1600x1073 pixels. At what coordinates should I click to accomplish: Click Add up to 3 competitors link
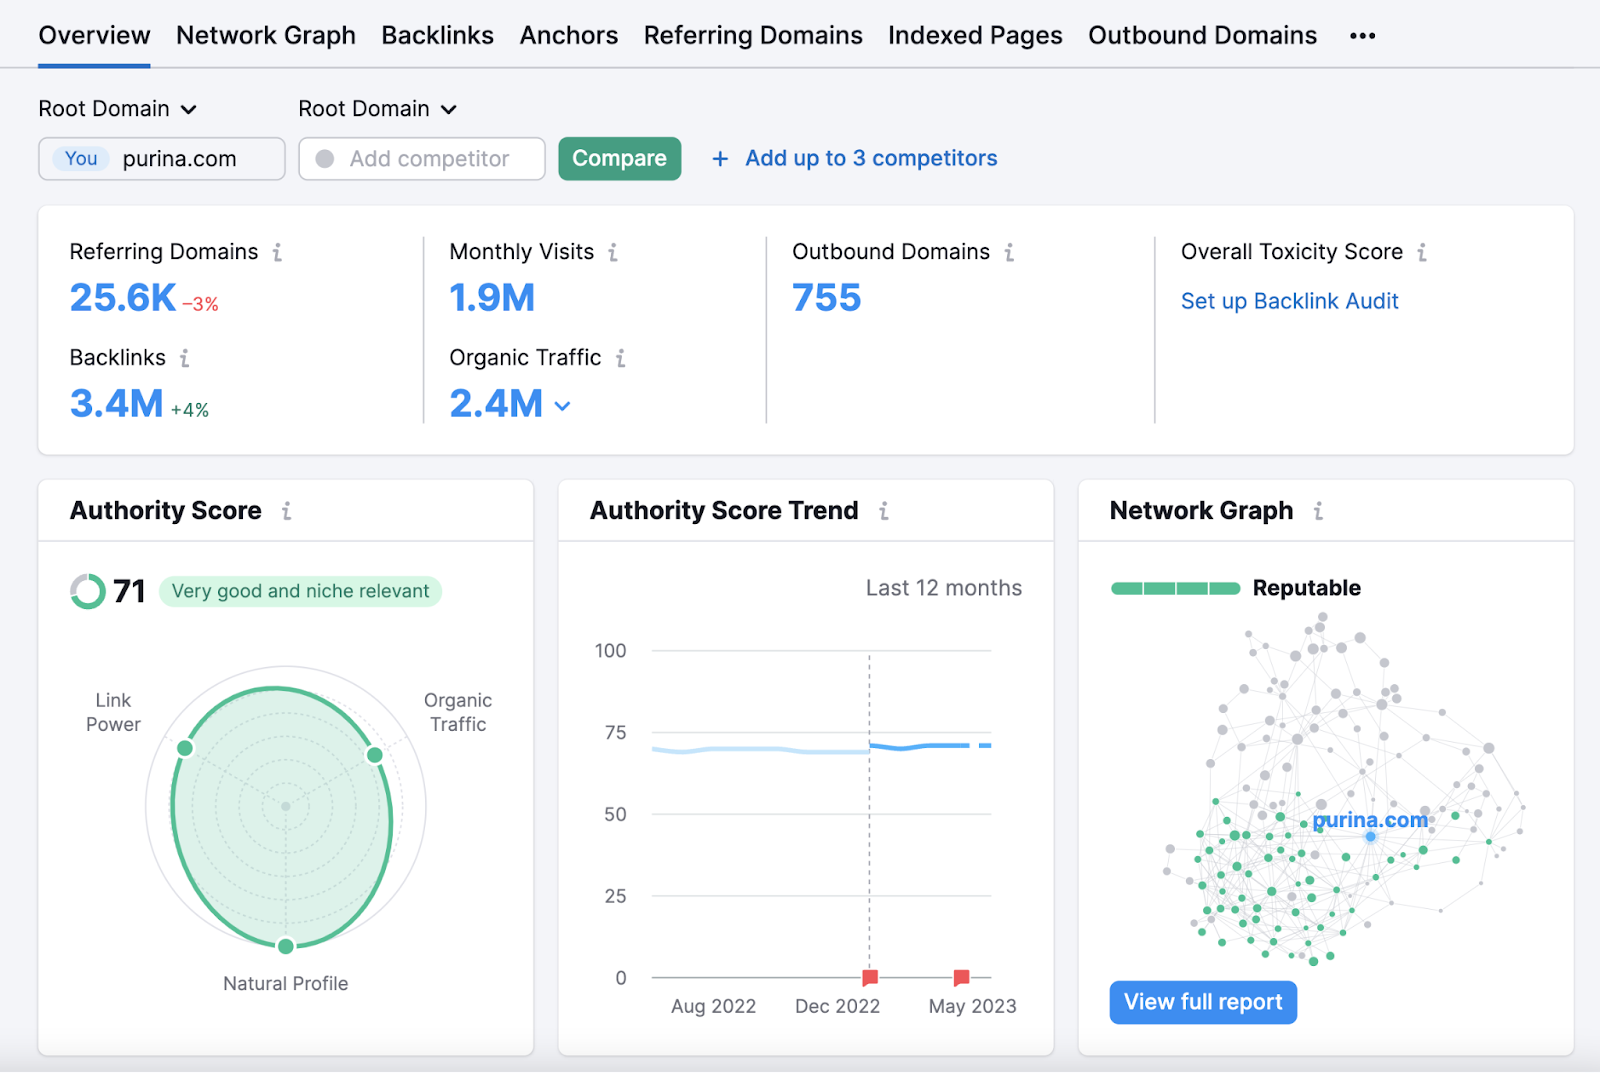pos(871,159)
